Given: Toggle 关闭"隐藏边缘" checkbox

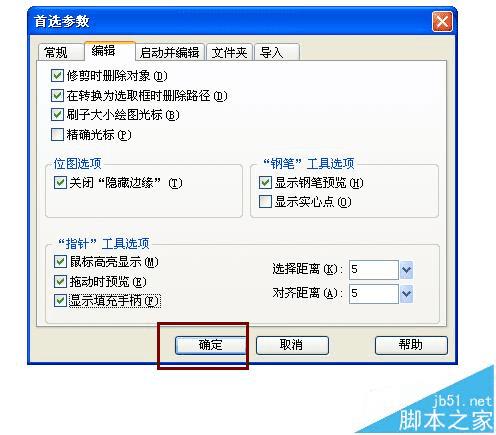Looking at the screenshot, I should tap(60, 183).
